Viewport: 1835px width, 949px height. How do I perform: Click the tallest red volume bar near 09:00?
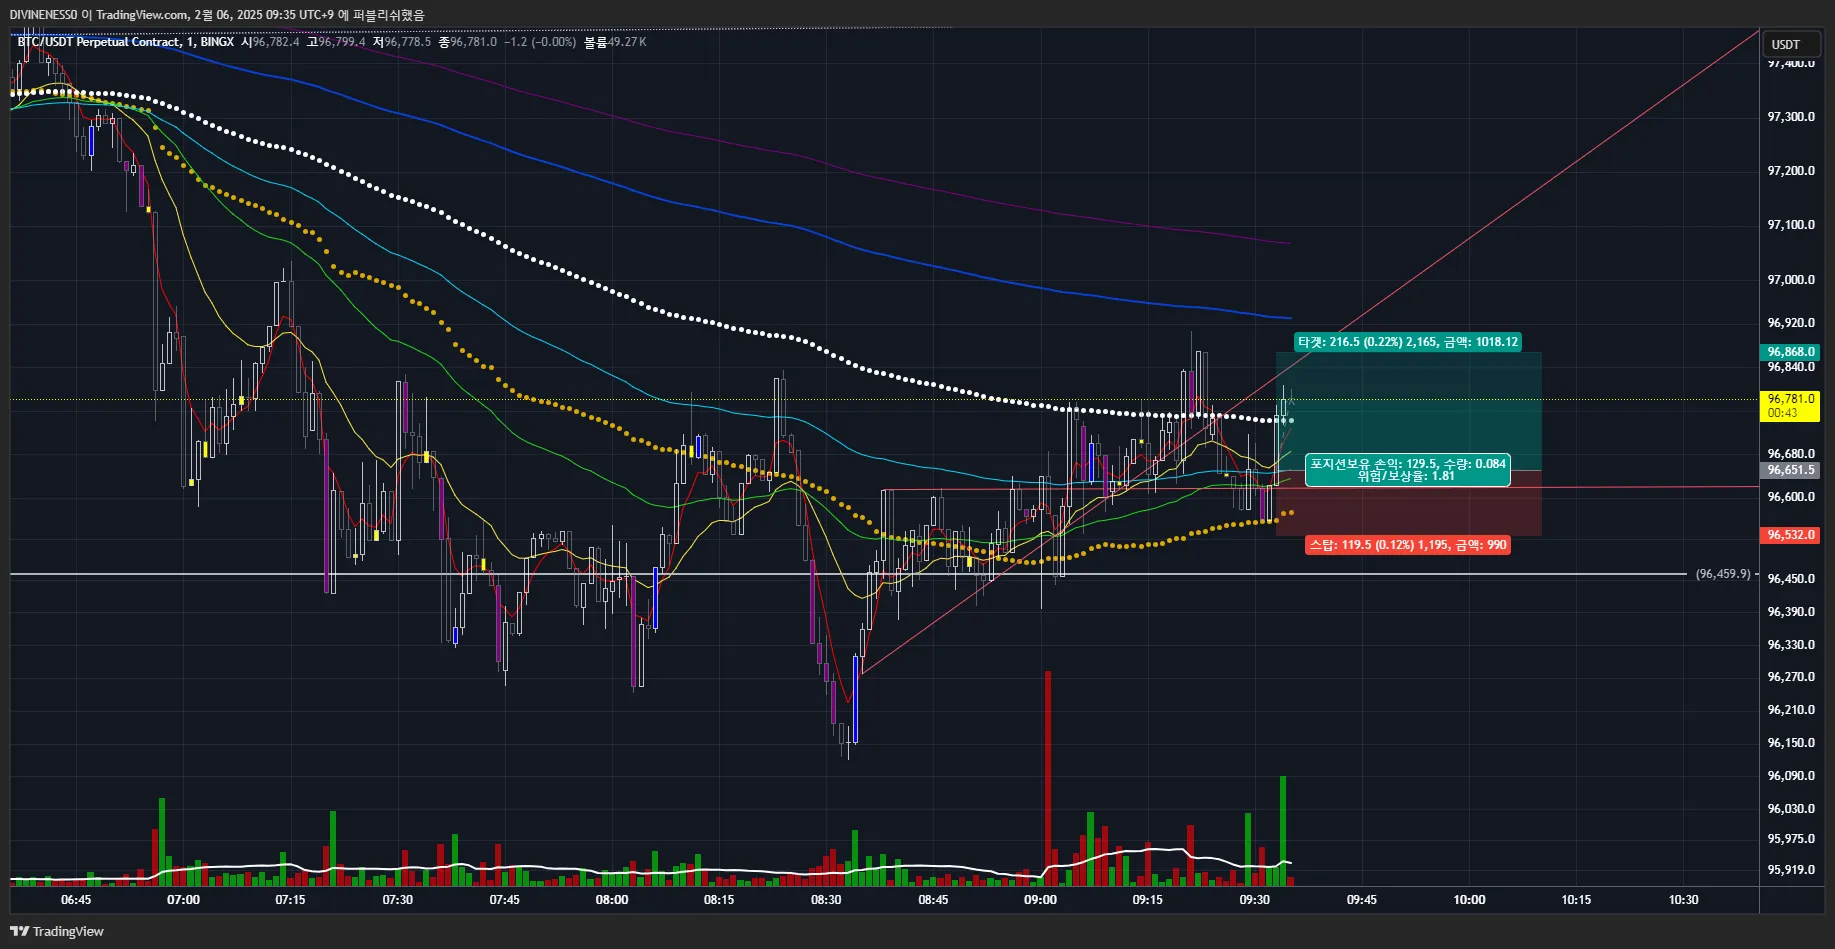[1048, 778]
